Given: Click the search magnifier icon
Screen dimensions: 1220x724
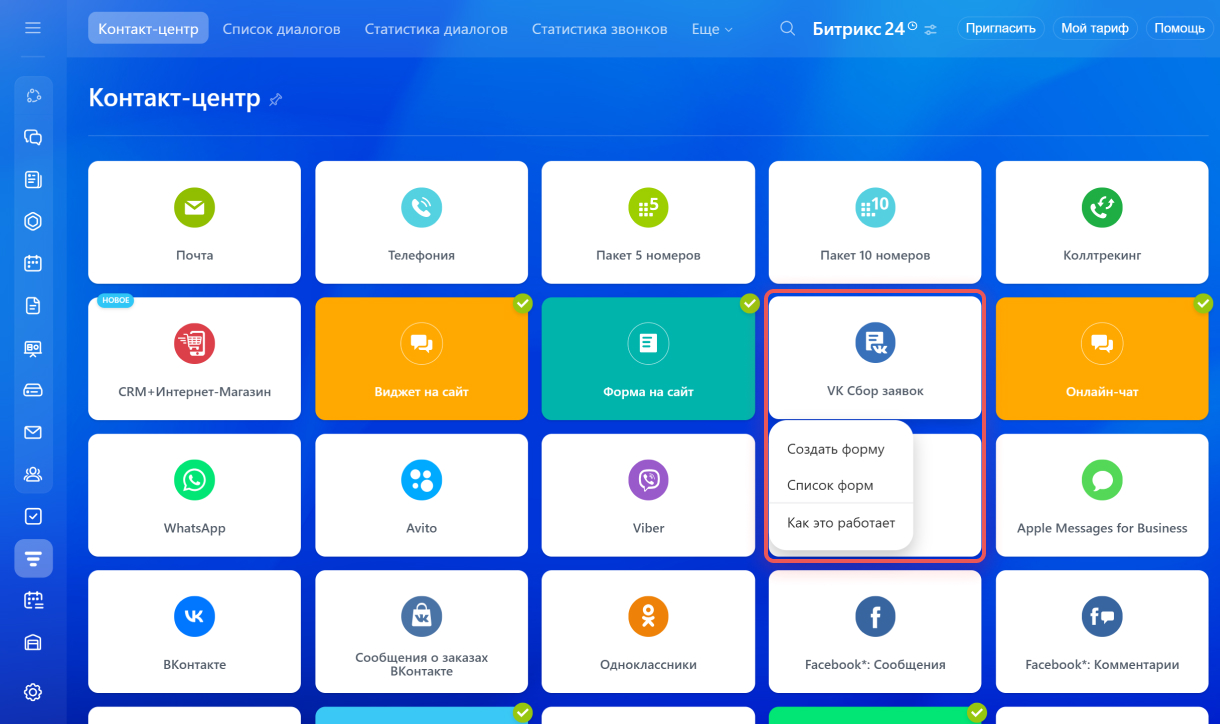Looking at the screenshot, I should coord(788,28).
